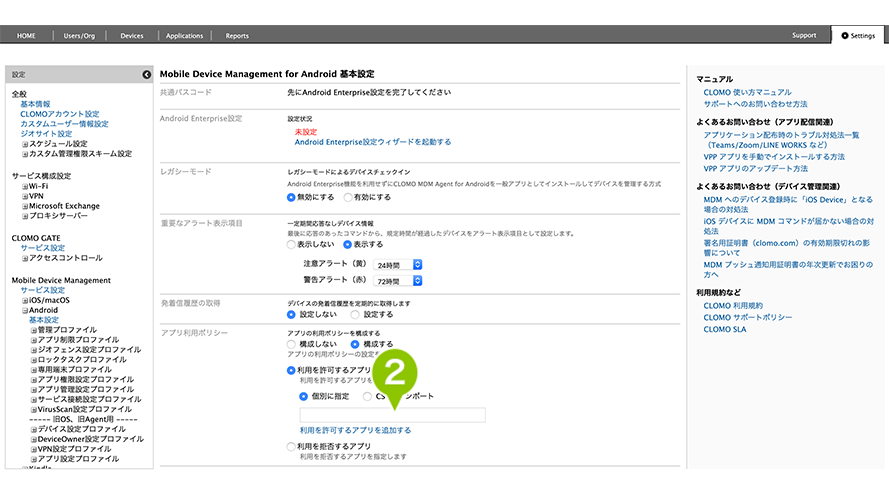Screen dimensions: 889x500
Task: Click the 許可アプリ text input field
Action: point(392,415)
